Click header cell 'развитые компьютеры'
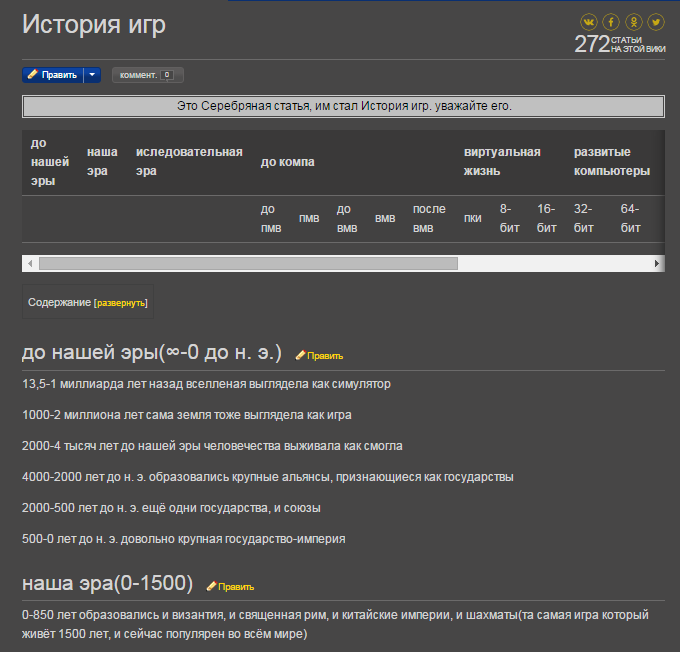This screenshot has height=652, width=680. (611, 162)
